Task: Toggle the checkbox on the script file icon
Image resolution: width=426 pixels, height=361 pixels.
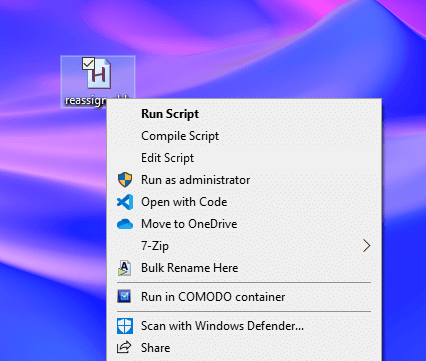Action: [88, 63]
